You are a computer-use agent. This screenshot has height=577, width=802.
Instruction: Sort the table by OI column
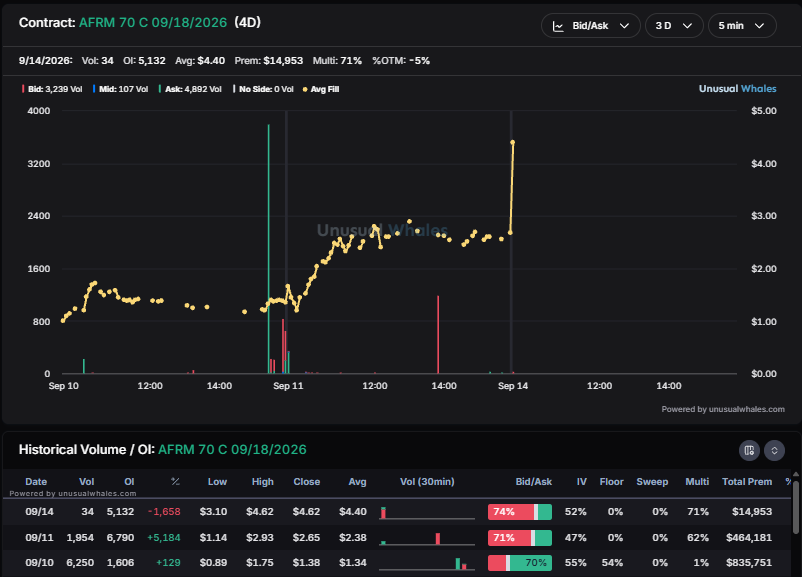129,482
